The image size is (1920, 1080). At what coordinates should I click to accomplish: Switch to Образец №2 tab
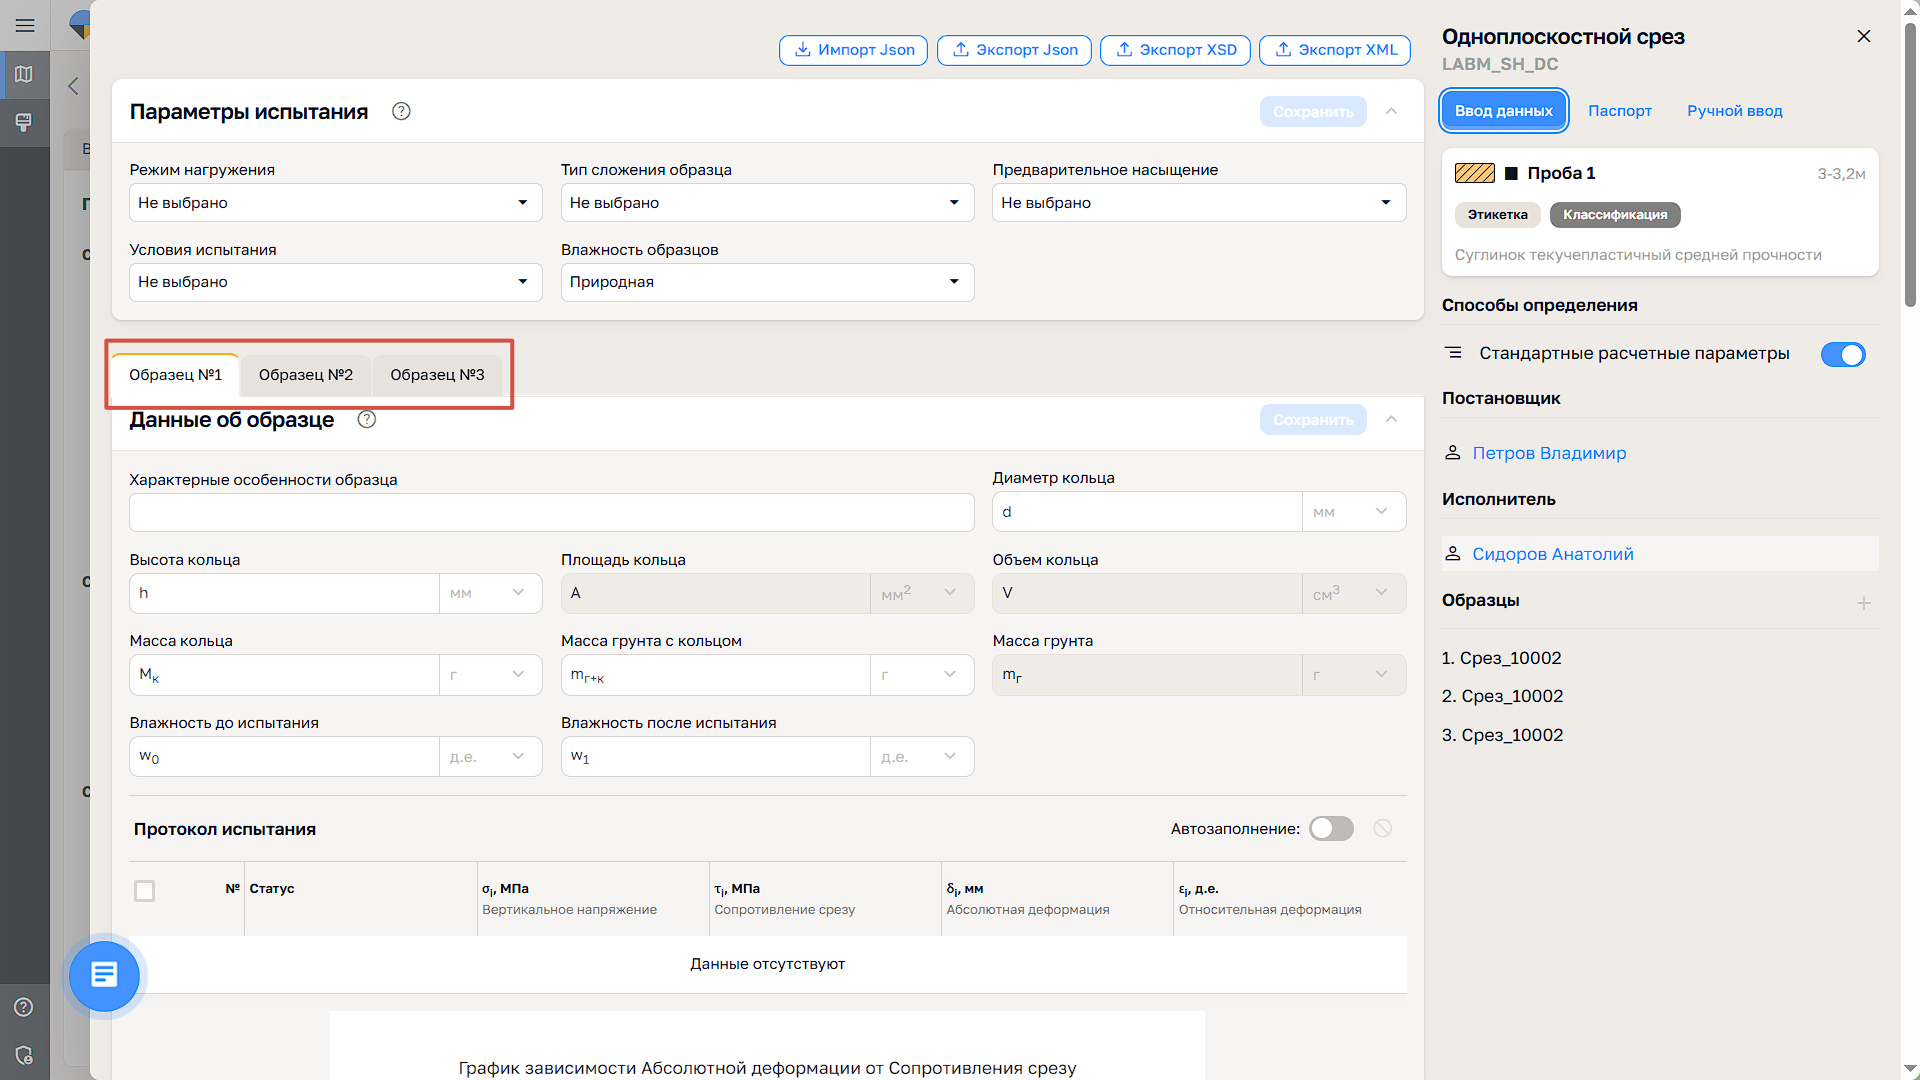(x=306, y=375)
